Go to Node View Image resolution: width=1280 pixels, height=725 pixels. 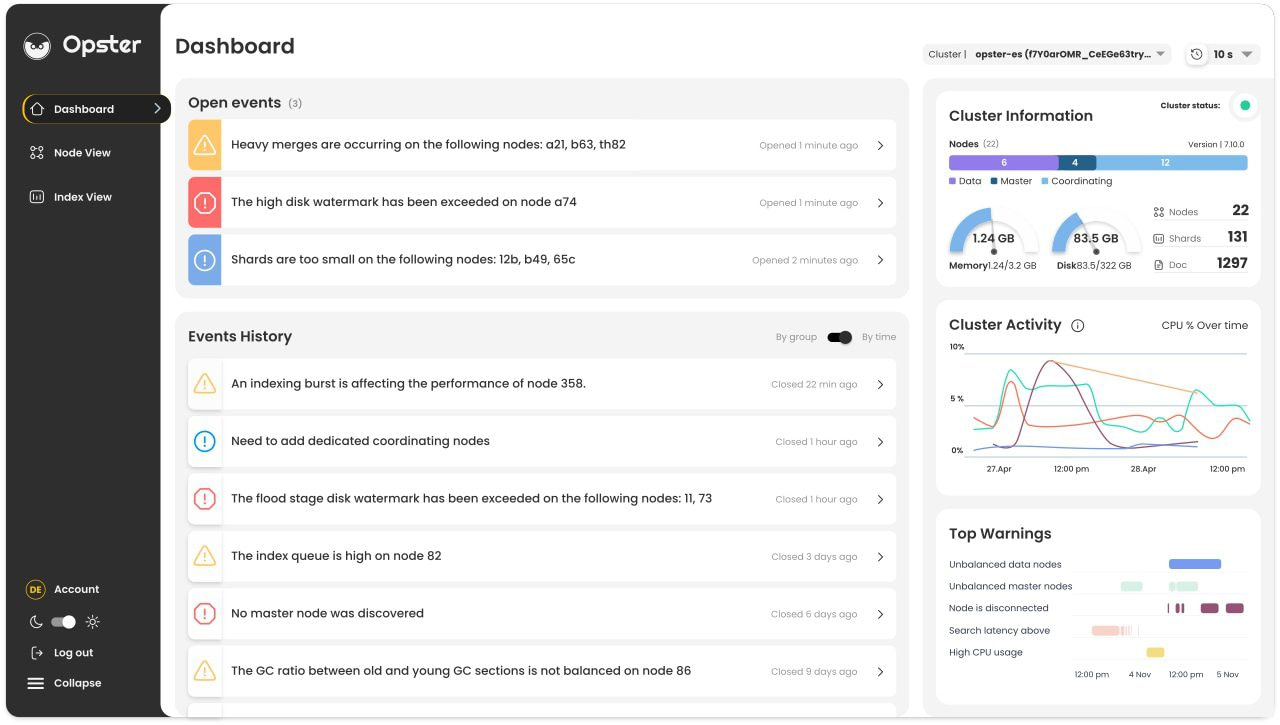coord(83,152)
